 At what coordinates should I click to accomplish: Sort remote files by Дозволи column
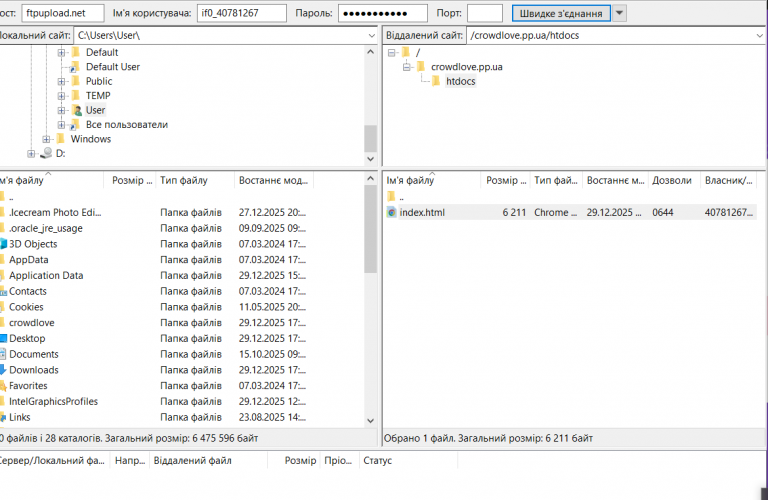674,181
